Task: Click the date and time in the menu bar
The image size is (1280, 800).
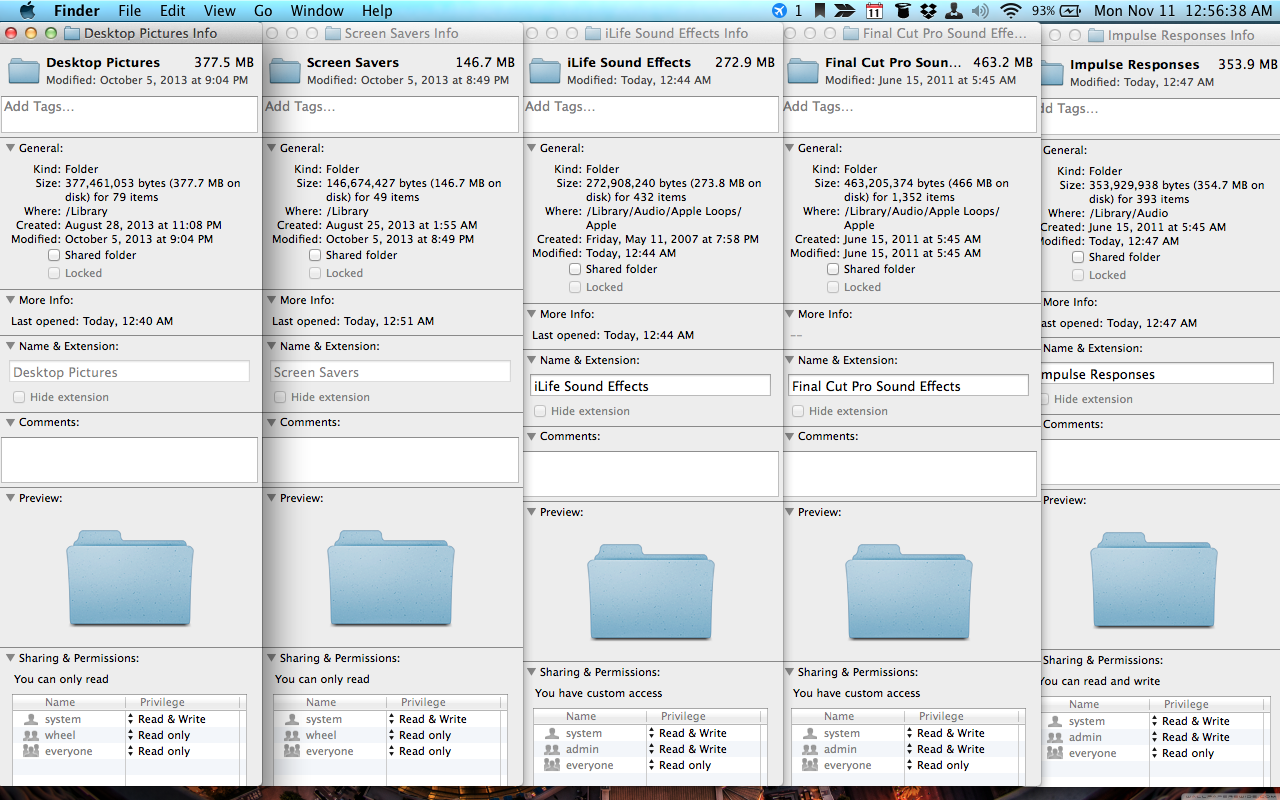Action: [1183, 11]
